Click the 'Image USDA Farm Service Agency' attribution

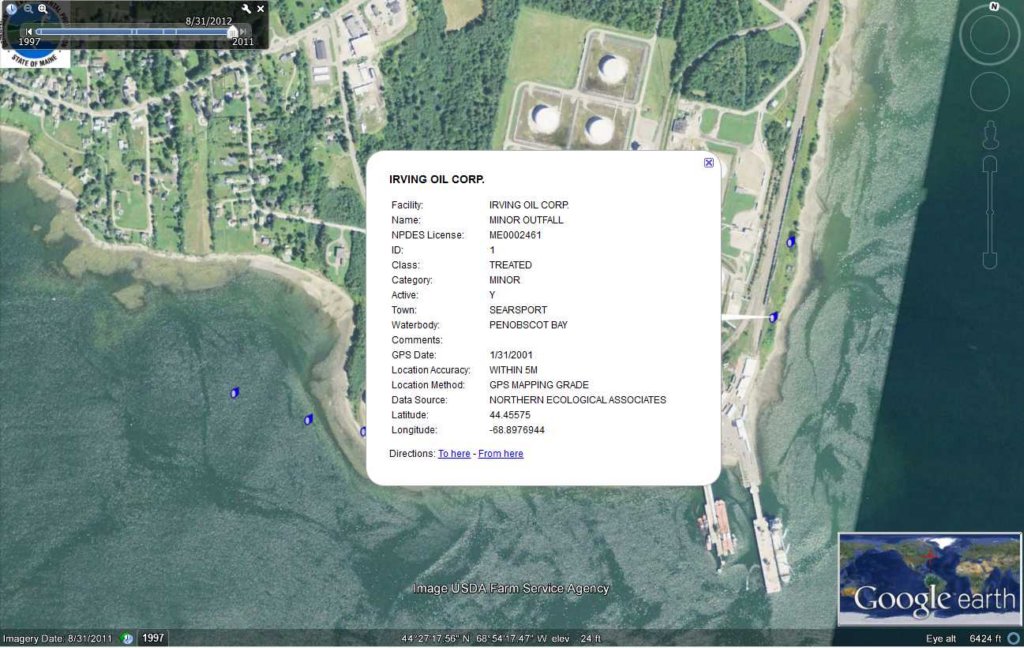coord(511,589)
